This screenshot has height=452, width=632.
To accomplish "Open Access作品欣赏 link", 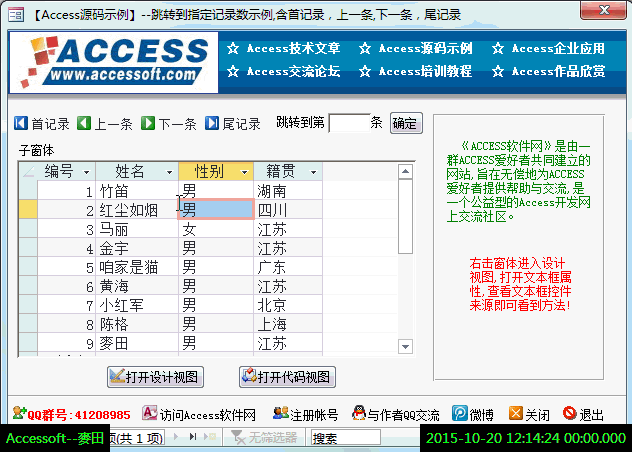I will coord(558,71).
